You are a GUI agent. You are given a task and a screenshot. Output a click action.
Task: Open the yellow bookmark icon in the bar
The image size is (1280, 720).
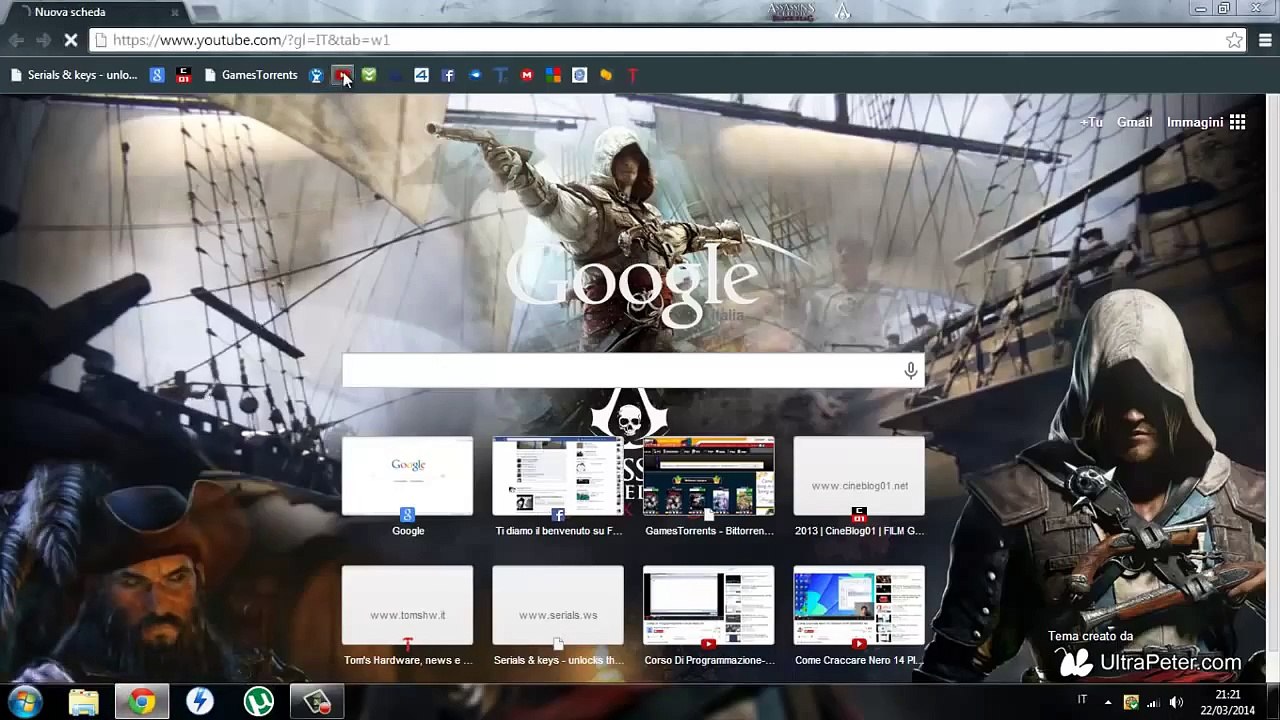click(606, 75)
